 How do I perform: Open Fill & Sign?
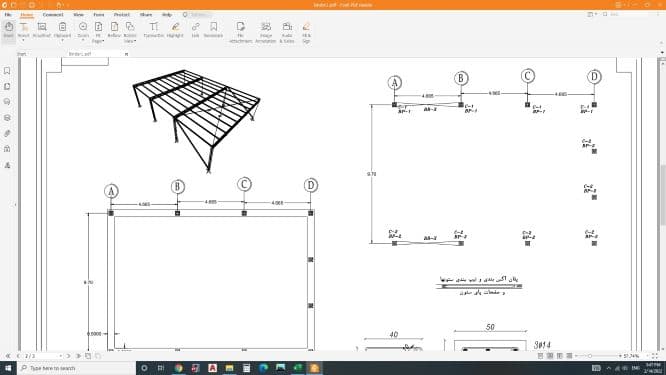(306, 32)
